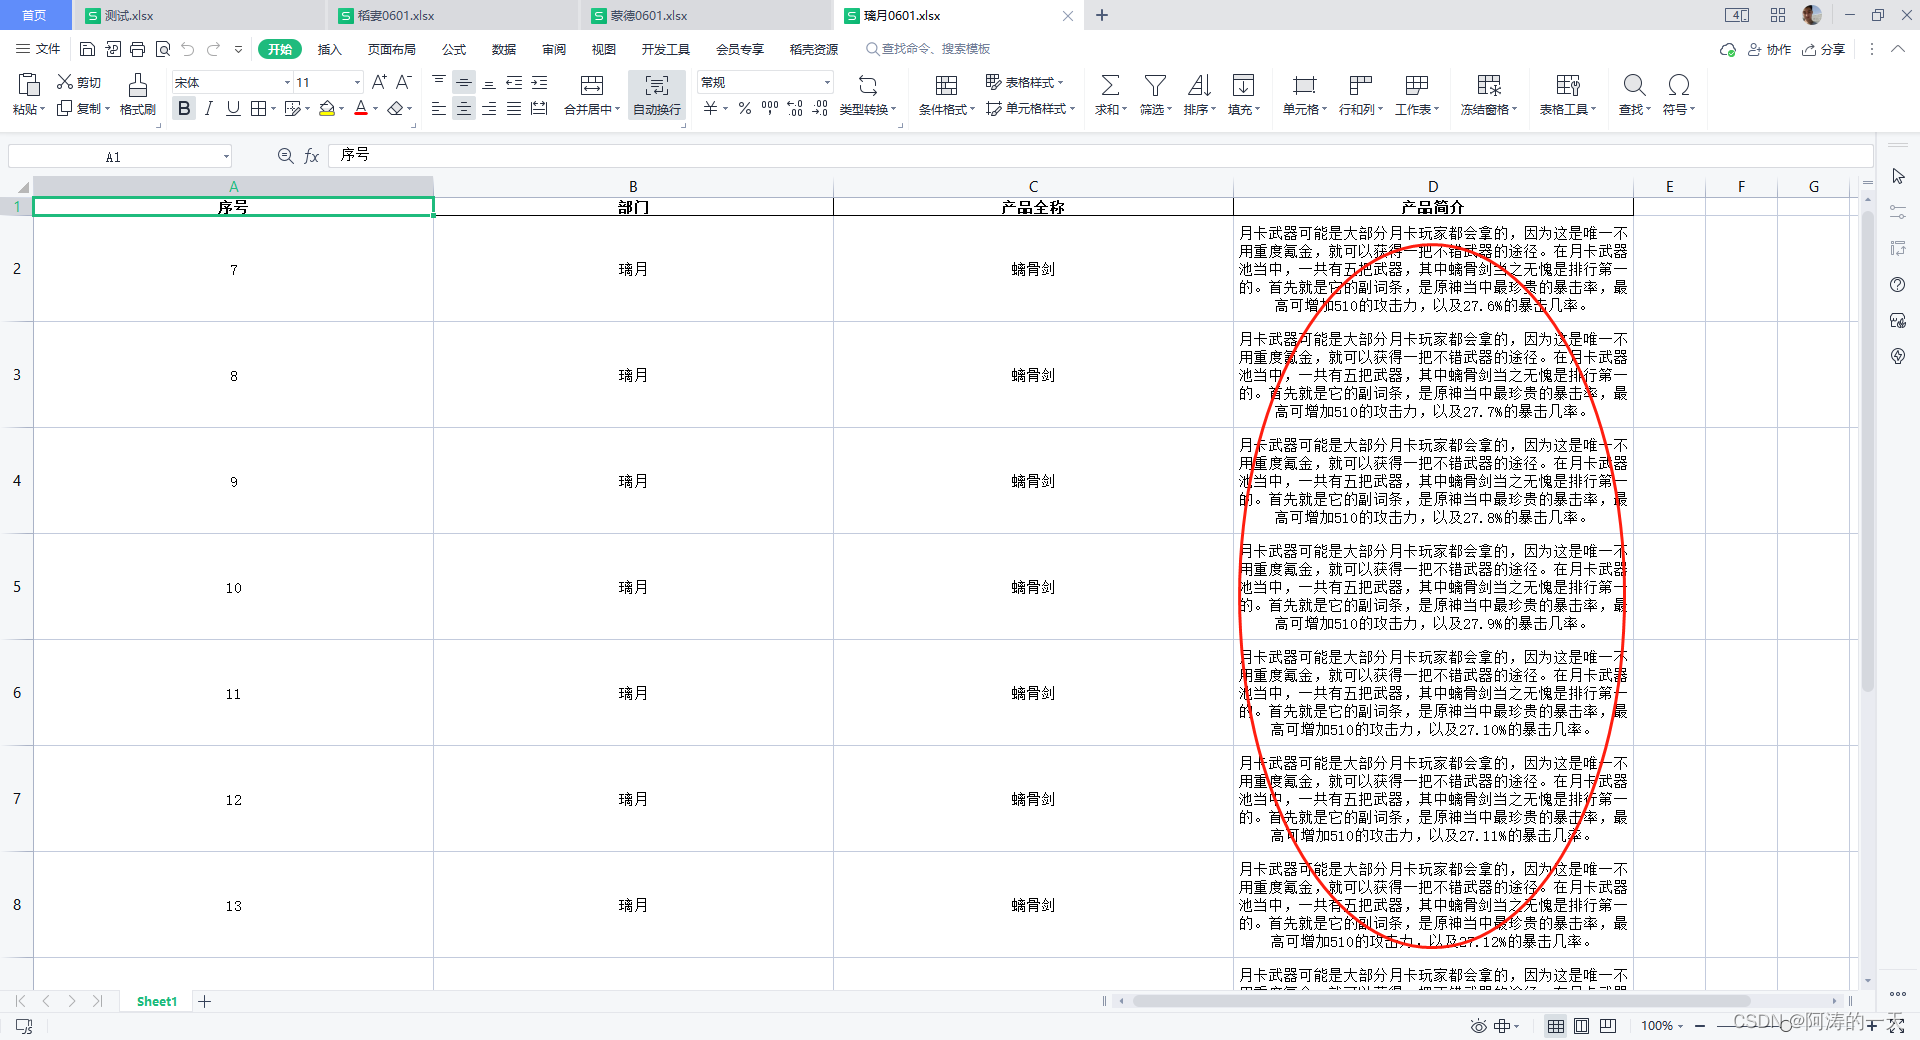Image resolution: width=1920 pixels, height=1040 pixels.
Task: Click the Freeze Panes (冻结窗格) icon
Action: (1489, 84)
